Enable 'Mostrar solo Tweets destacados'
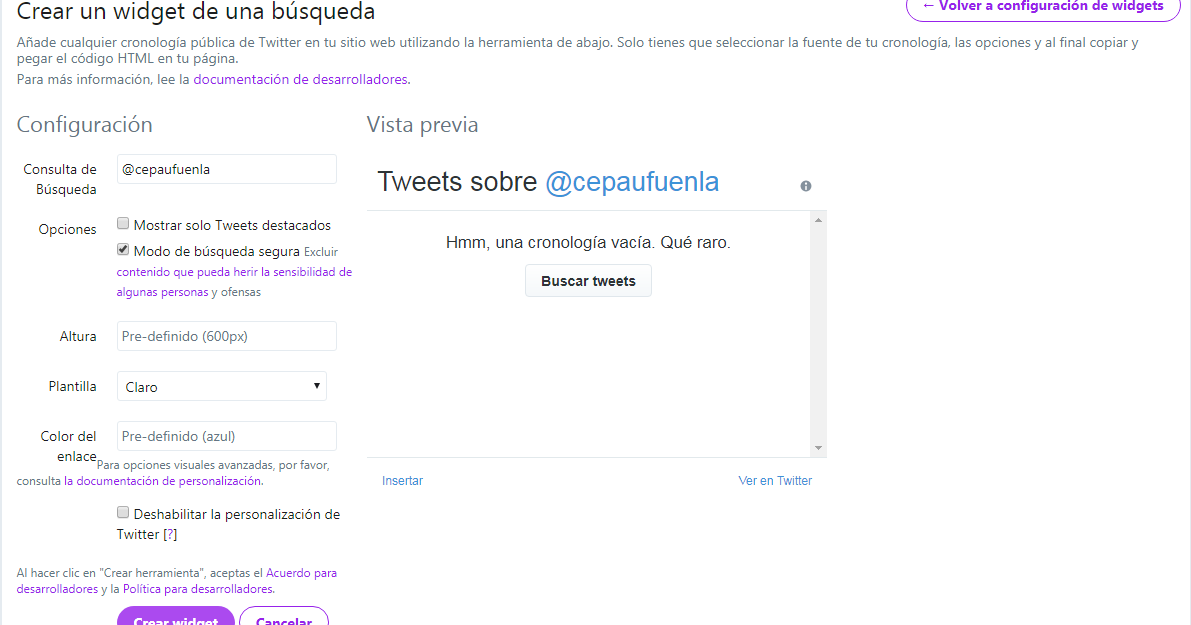Screen dimensions: 1191x625 [123, 223]
